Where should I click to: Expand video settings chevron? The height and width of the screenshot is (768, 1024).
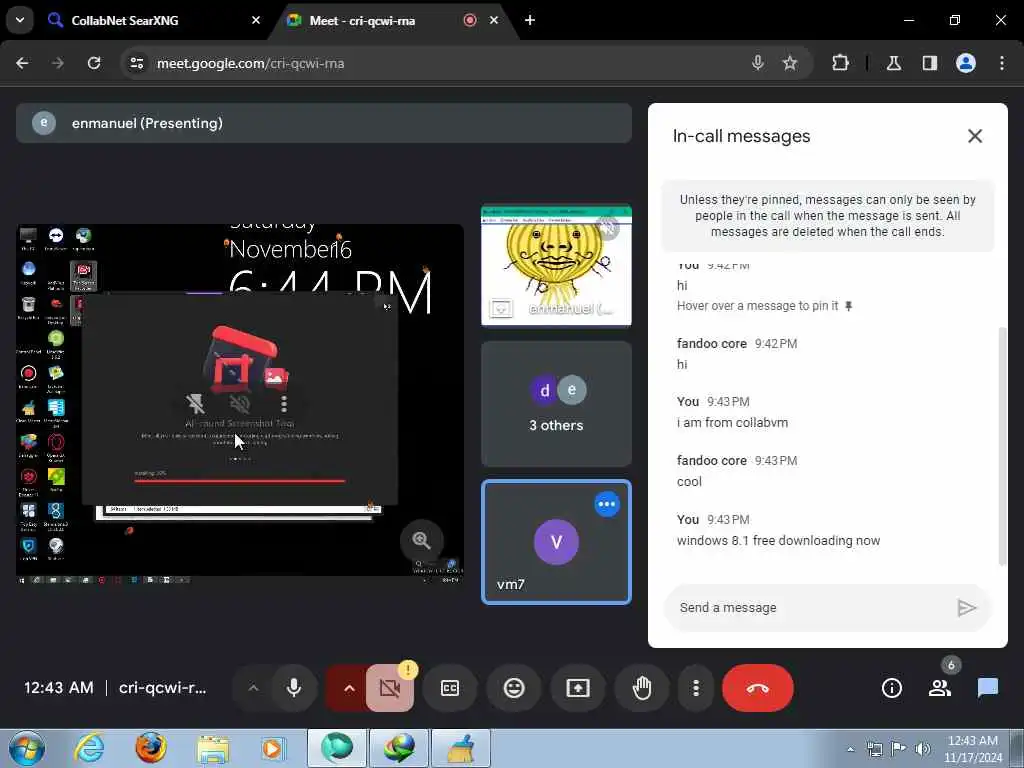(349, 688)
